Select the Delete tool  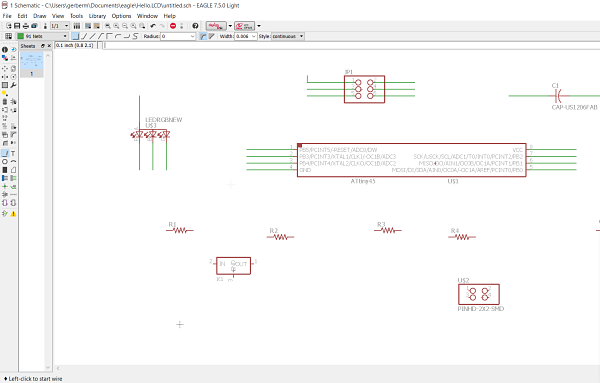pyautogui.click(x=5, y=101)
